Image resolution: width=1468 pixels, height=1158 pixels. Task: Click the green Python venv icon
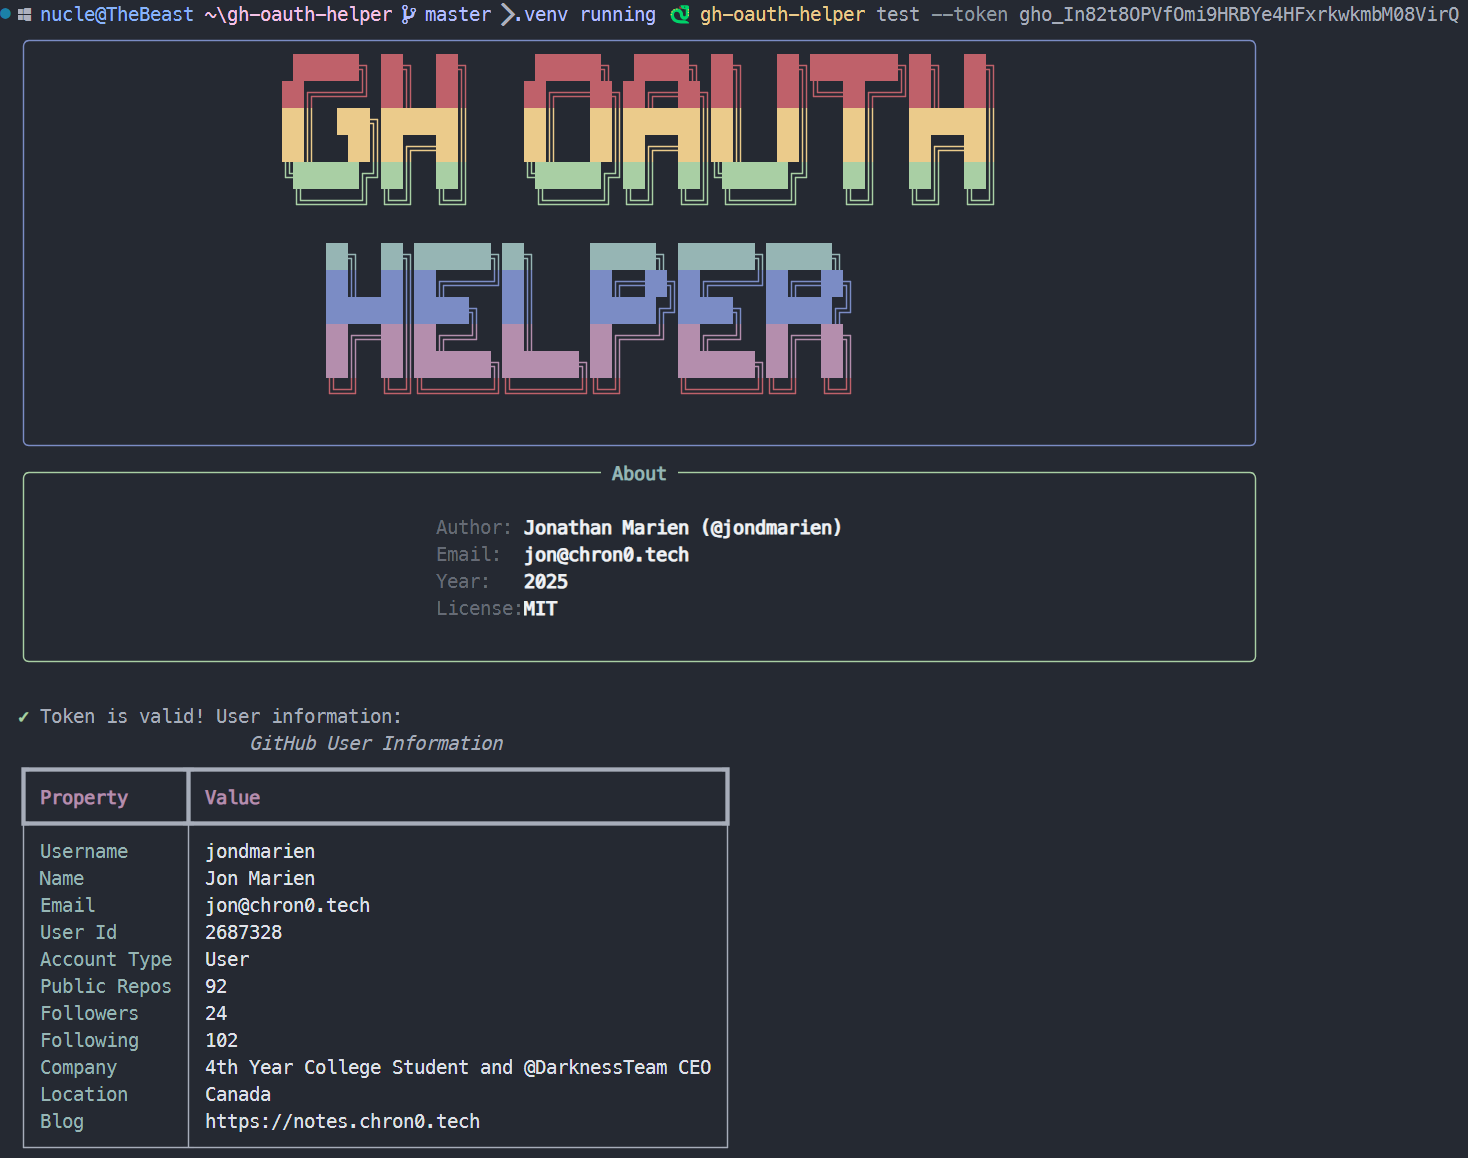tap(680, 15)
